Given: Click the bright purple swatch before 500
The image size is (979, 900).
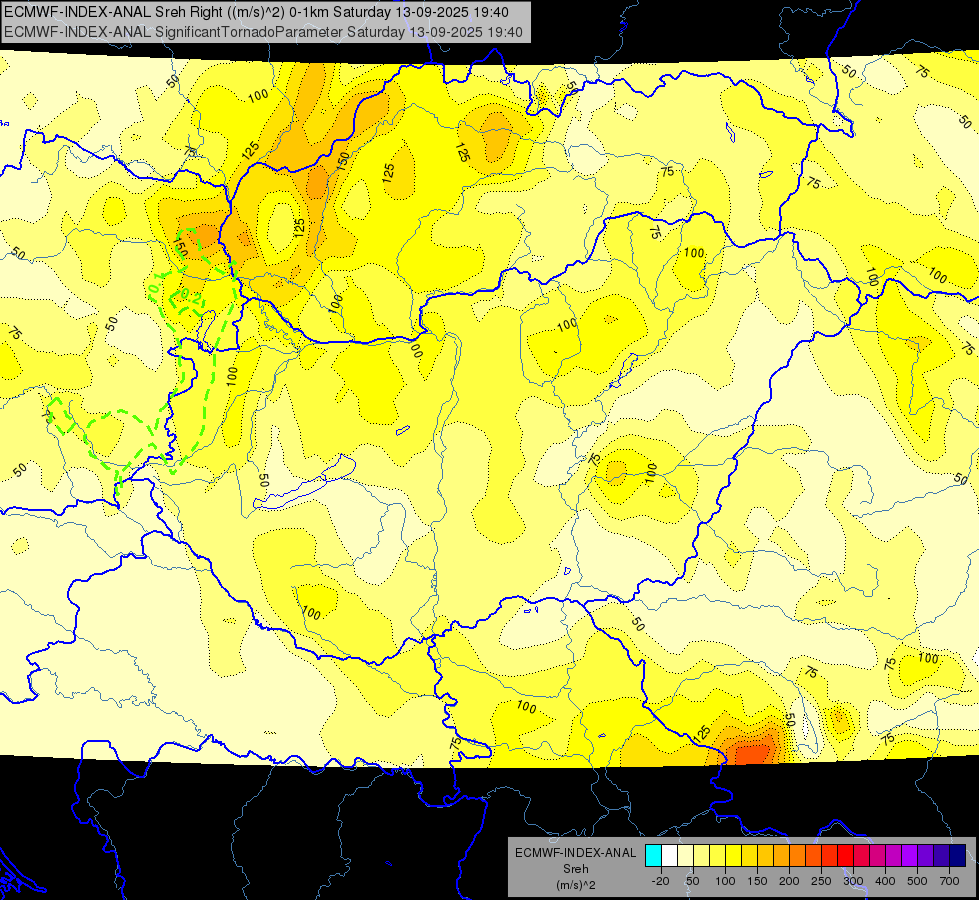Looking at the screenshot, I should pos(910,856).
